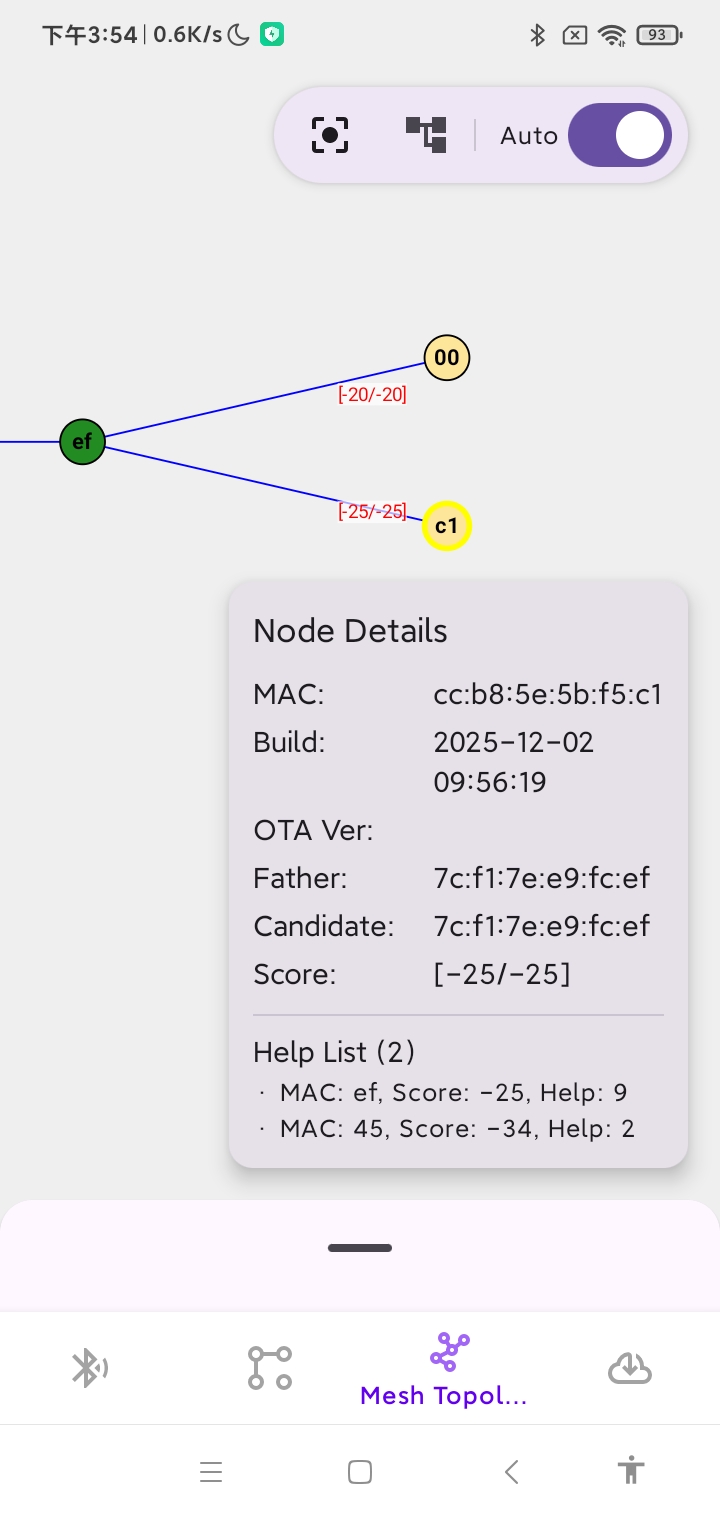Tap the Android back arrow
720x1520 pixels.
click(x=512, y=1472)
